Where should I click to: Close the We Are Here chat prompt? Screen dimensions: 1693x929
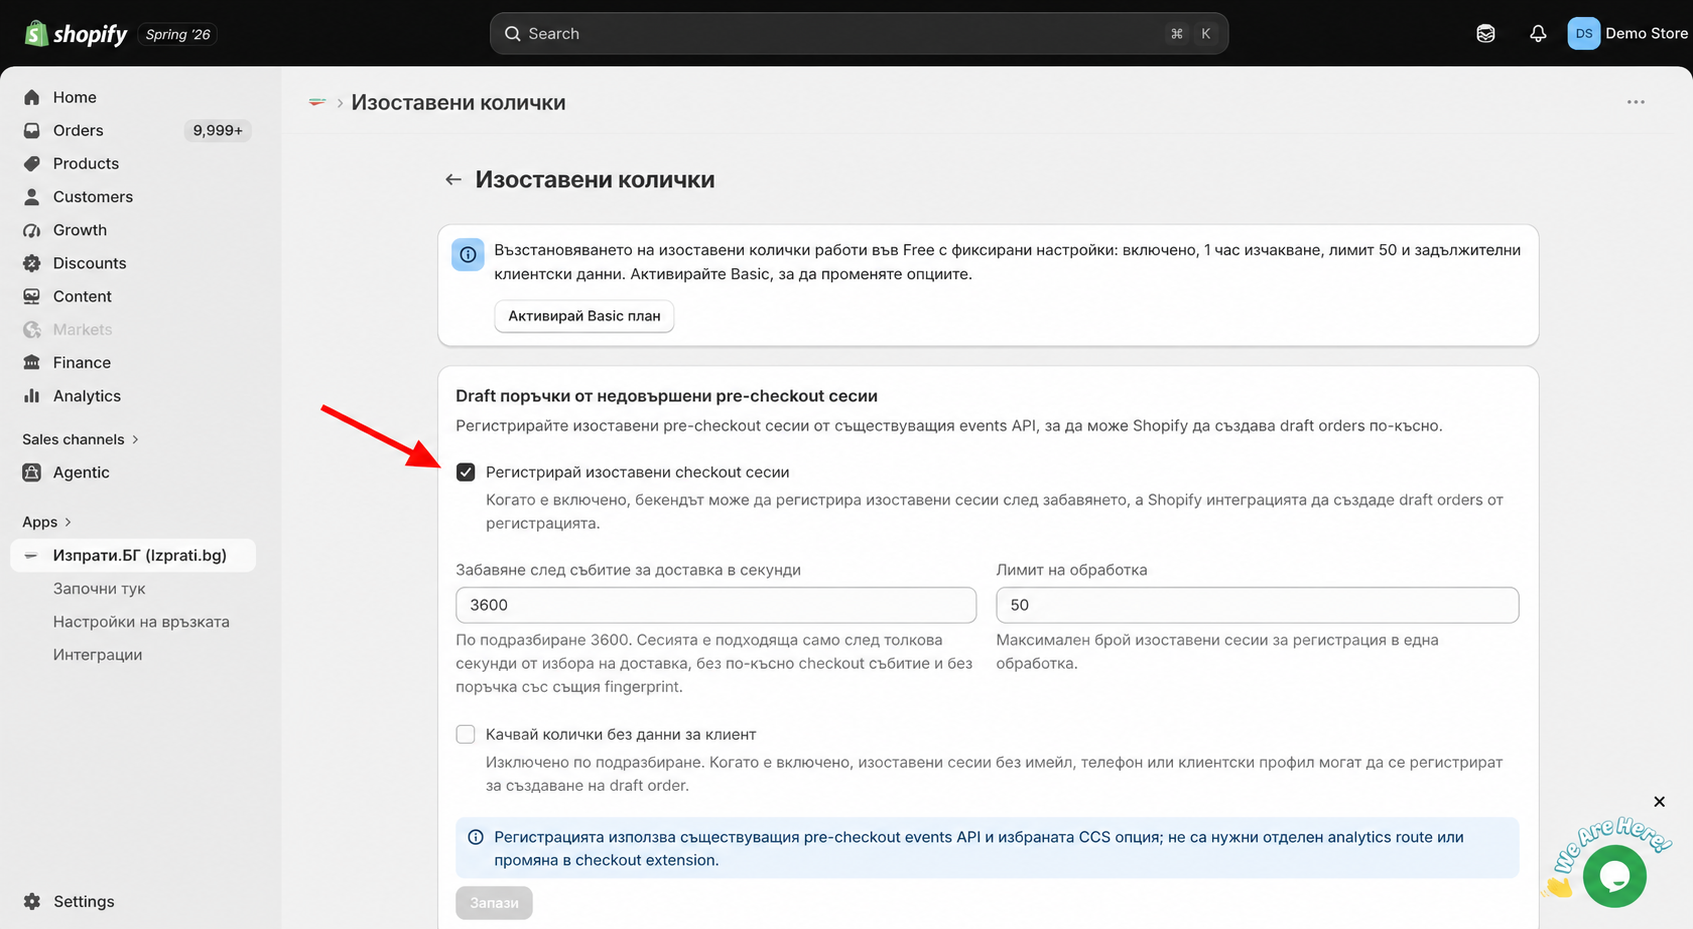pyautogui.click(x=1659, y=801)
